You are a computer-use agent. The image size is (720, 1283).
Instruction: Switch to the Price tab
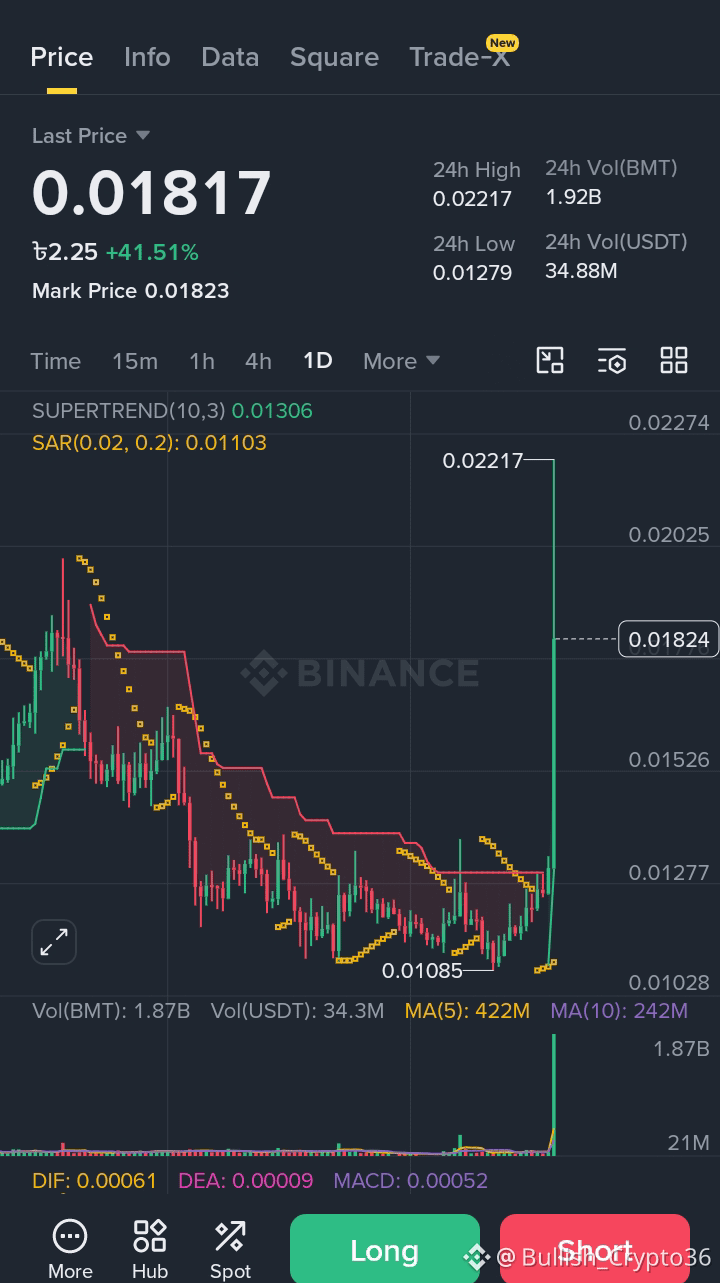[62, 57]
